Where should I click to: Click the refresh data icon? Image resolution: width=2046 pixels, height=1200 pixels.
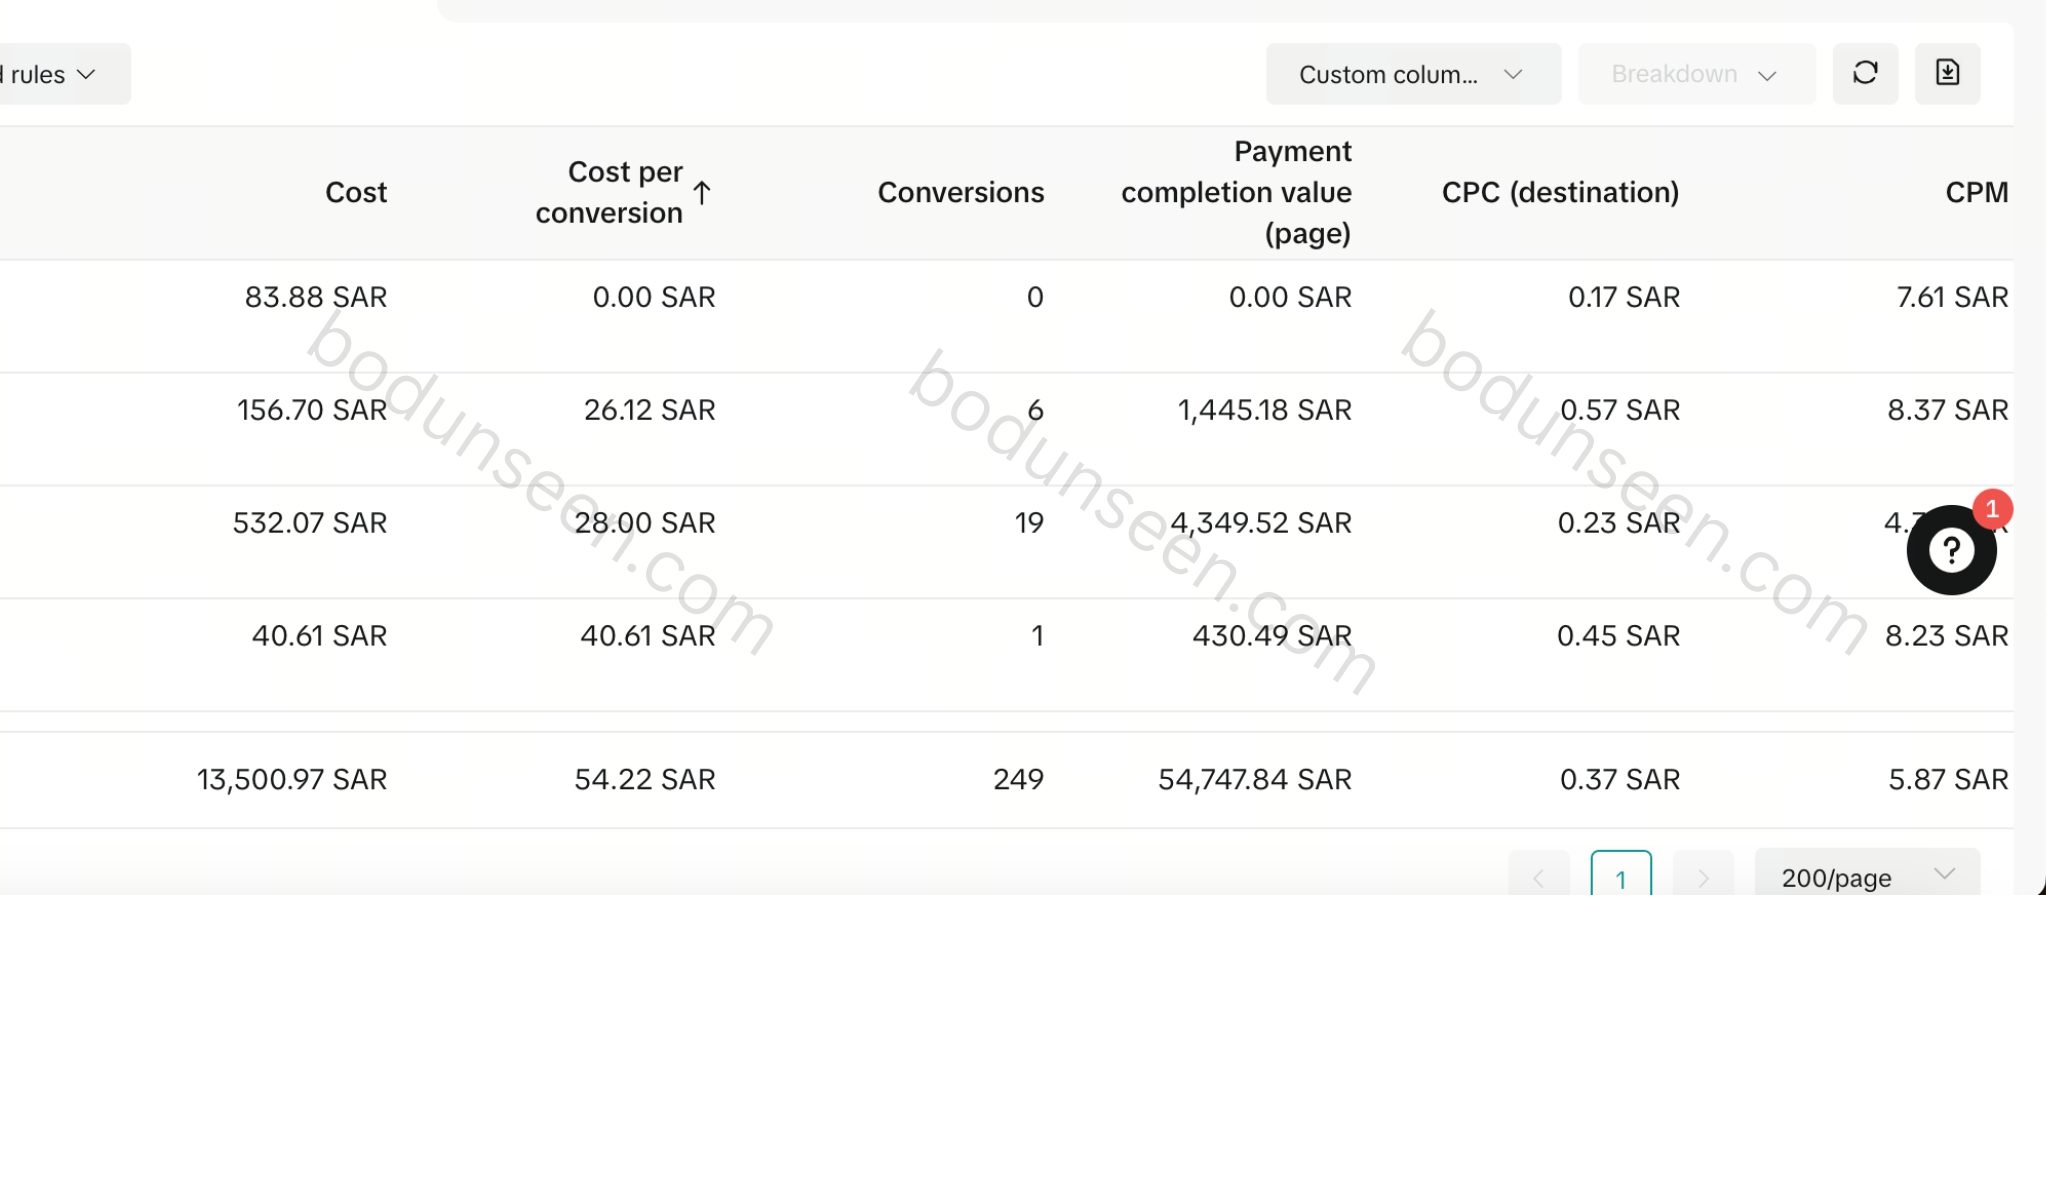(x=1865, y=73)
